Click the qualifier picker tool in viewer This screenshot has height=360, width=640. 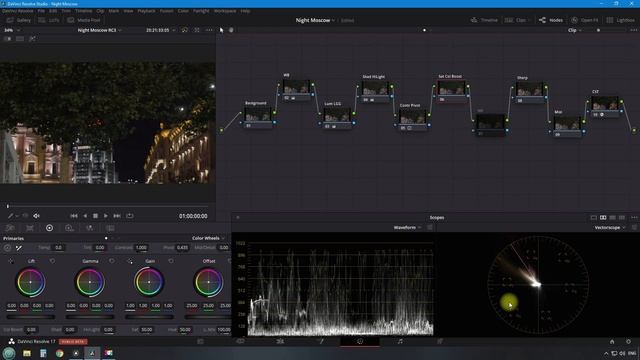tap(11, 216)
